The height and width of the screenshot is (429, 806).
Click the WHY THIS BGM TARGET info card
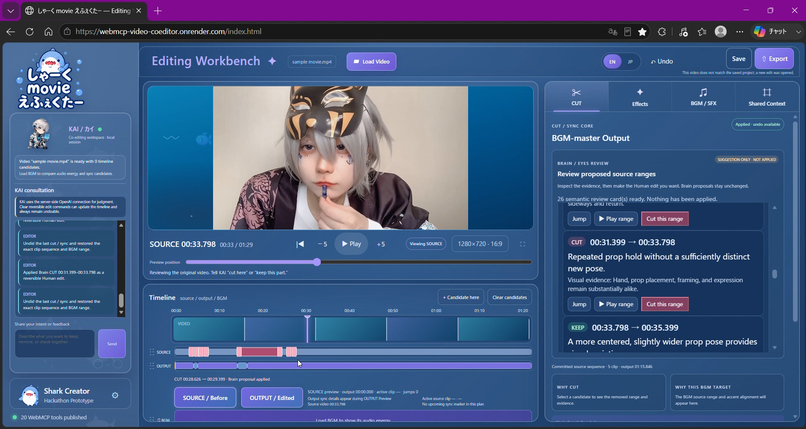tap(727, 393)
